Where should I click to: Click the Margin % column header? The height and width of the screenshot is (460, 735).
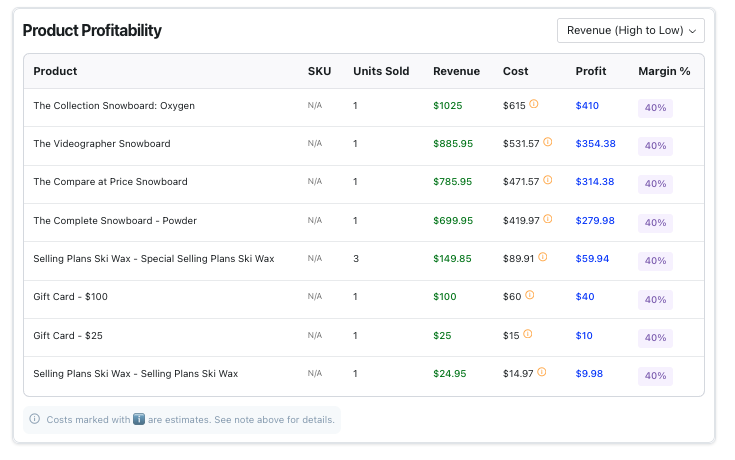(664, 71)
